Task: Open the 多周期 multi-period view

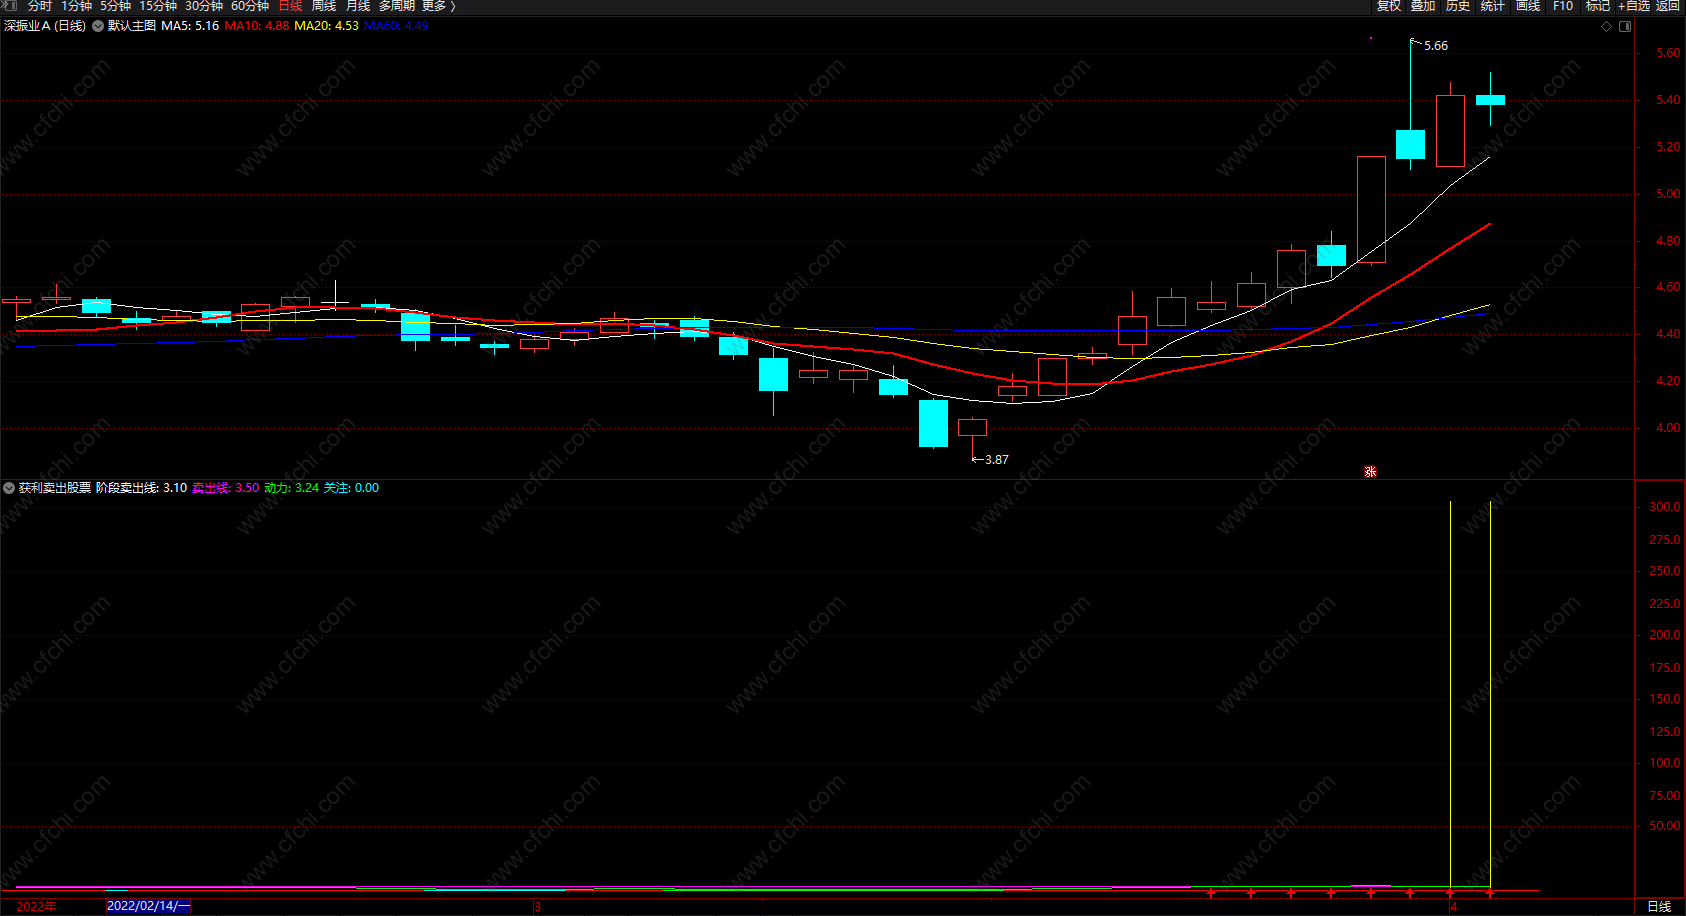Action: tap(396, 6)
